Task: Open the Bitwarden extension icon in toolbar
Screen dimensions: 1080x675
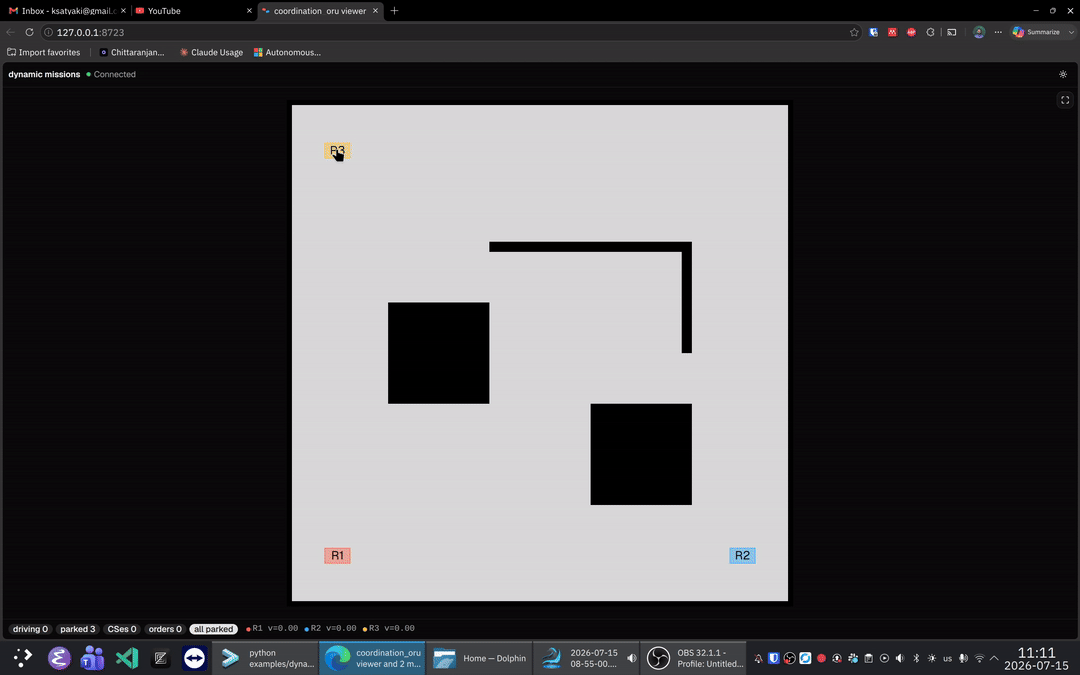Action: (x=873, y=32)
